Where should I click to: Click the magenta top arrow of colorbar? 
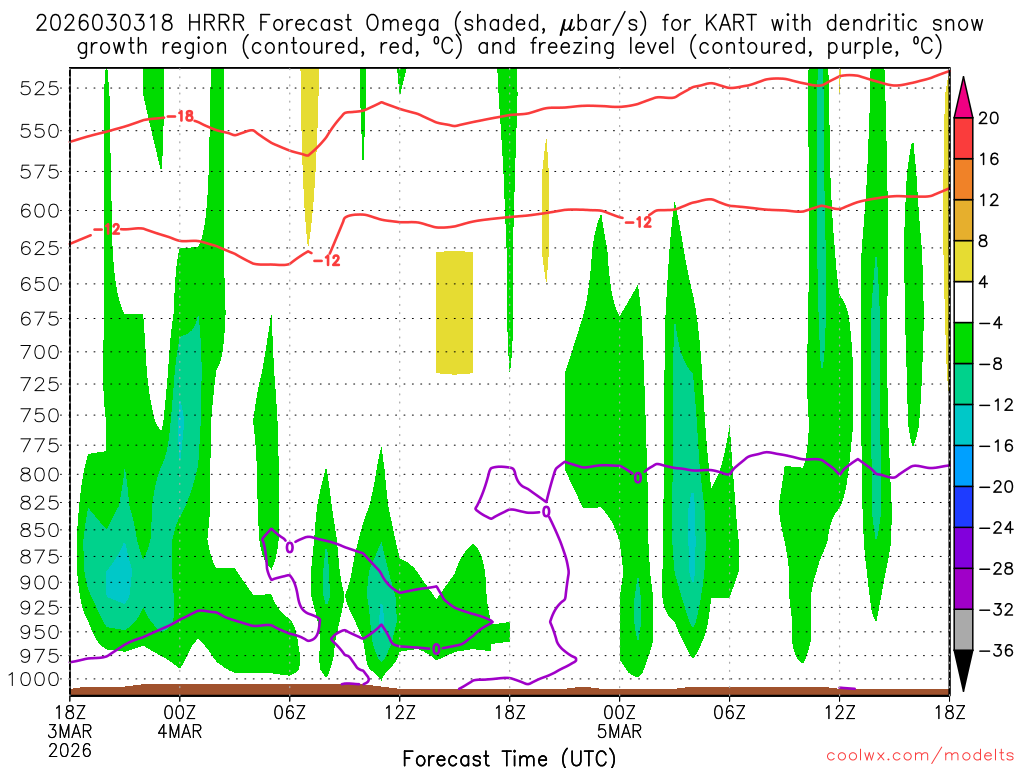(x=963, y=99)
